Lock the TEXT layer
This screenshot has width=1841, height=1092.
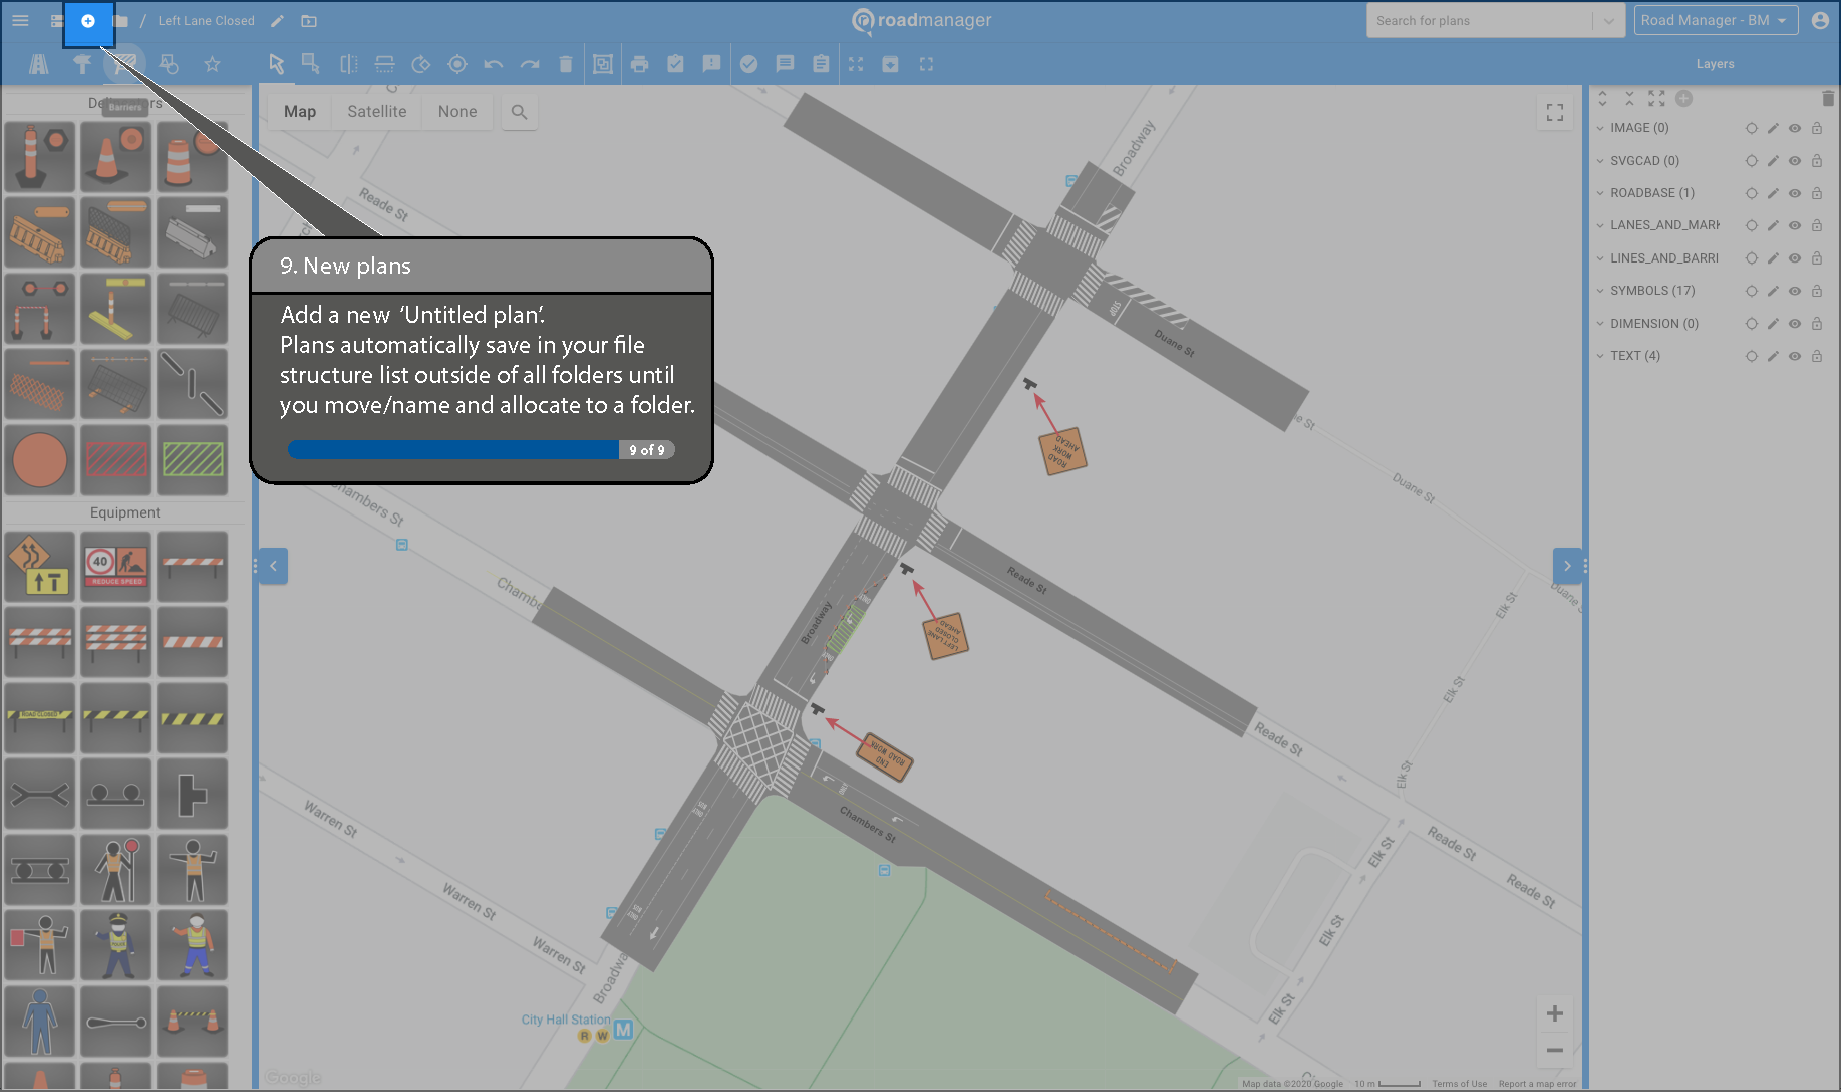point(1817,356)
